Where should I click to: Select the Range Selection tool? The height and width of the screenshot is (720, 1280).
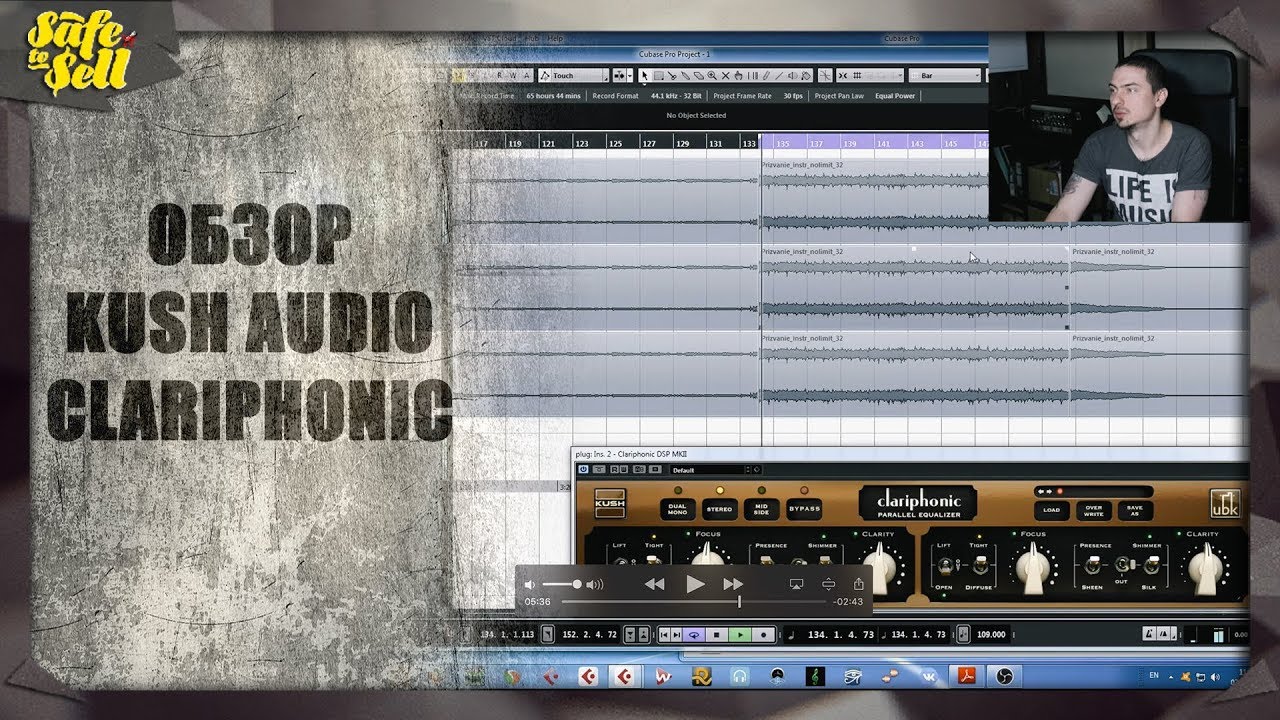(659, 75)
